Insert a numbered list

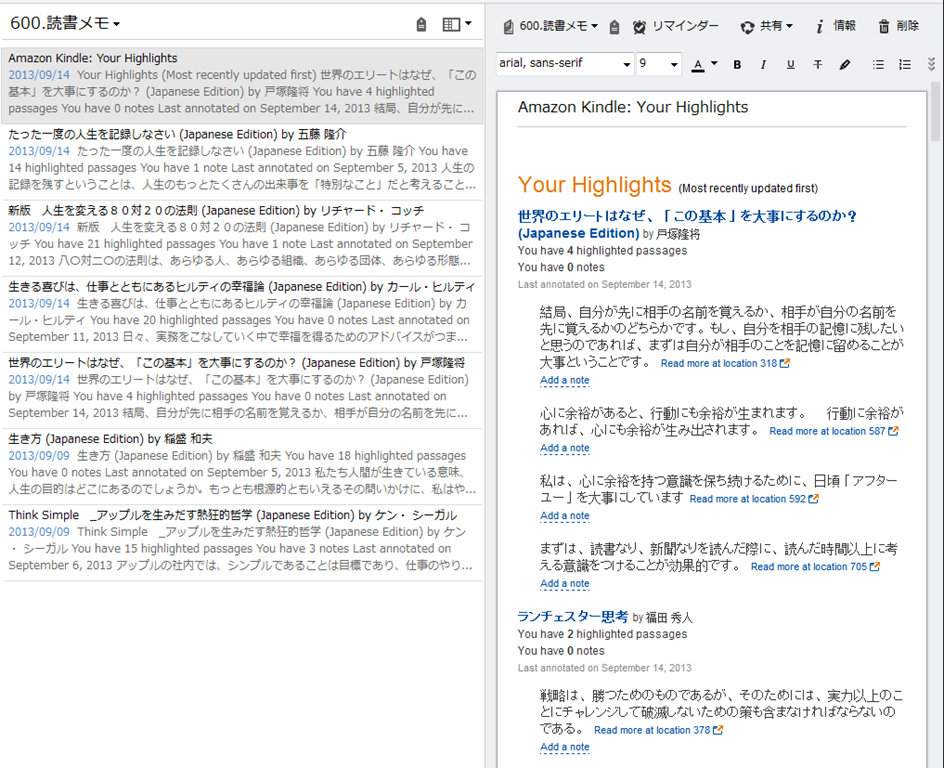click(905, 64)
